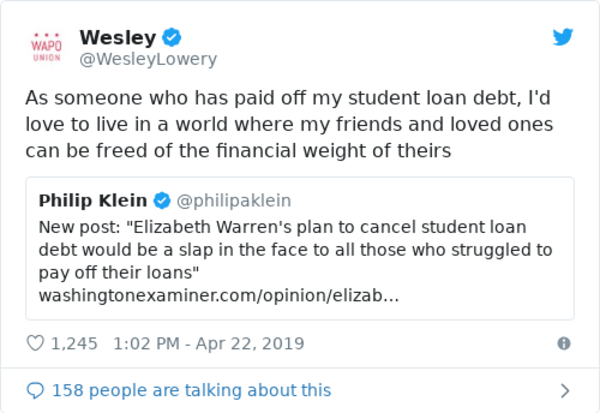Click Philip Klein's verified badge

point(165,200)
